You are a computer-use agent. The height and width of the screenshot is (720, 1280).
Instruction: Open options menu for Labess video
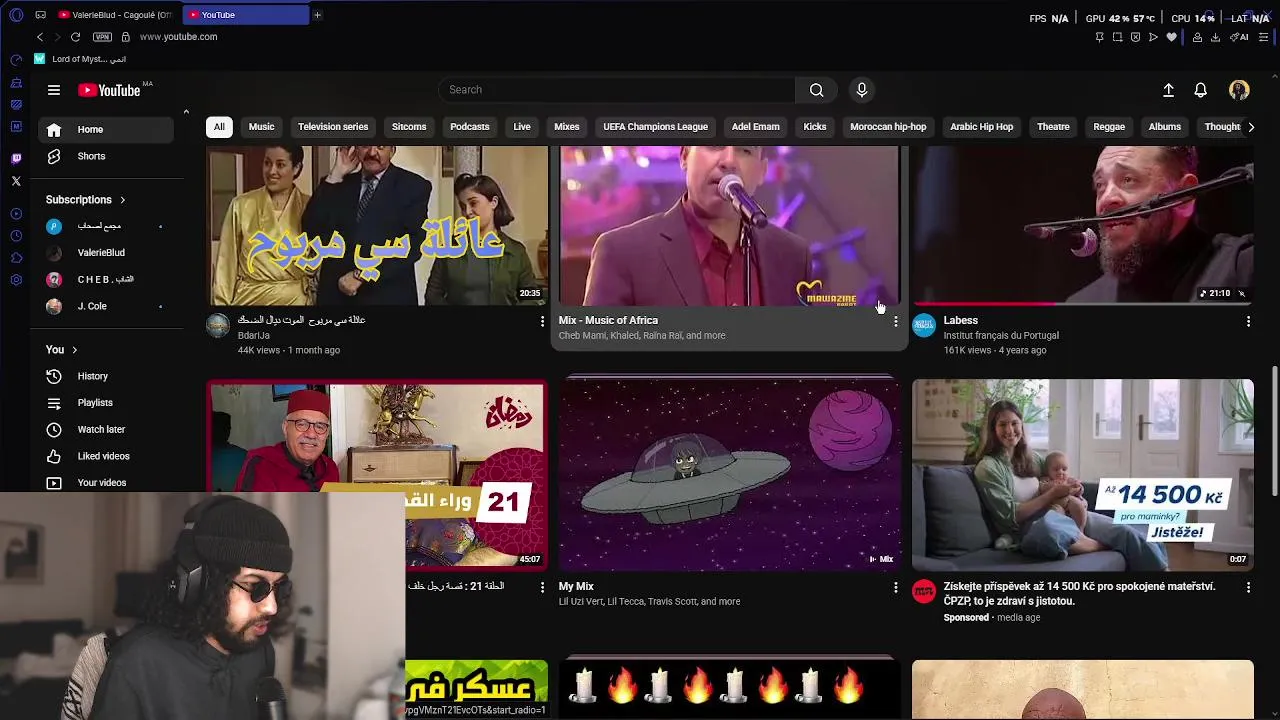click(1248, 322)
